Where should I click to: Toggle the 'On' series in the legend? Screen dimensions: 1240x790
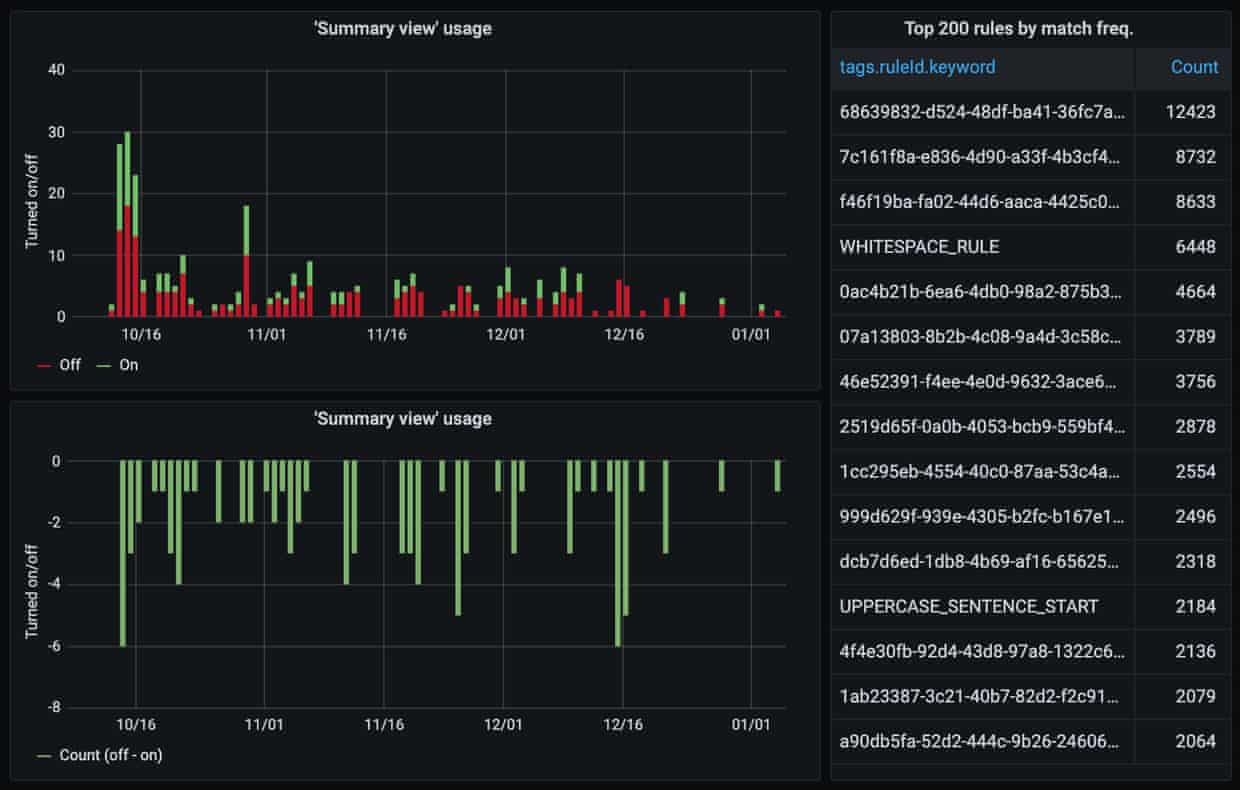(128, 365)
